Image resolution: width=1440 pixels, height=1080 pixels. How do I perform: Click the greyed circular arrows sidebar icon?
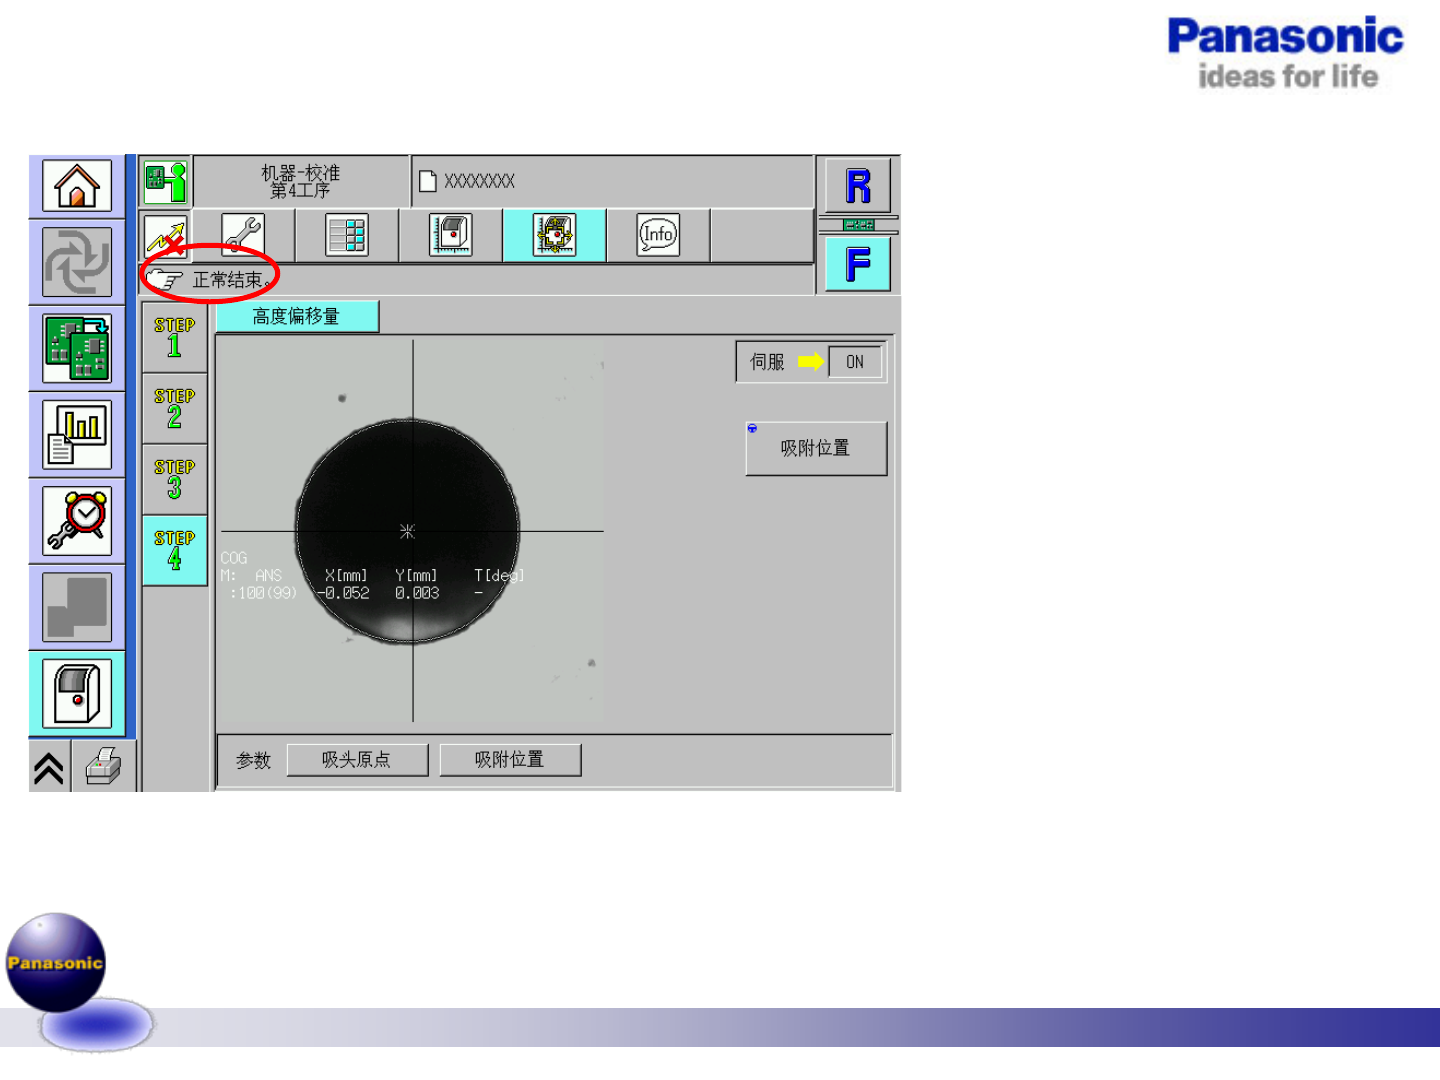77,262
